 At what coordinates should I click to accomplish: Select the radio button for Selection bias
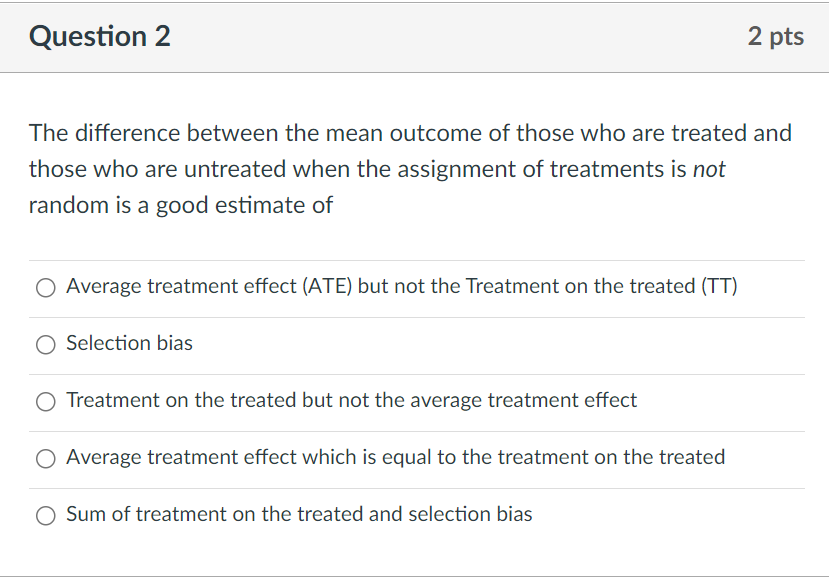coord(45,344)
